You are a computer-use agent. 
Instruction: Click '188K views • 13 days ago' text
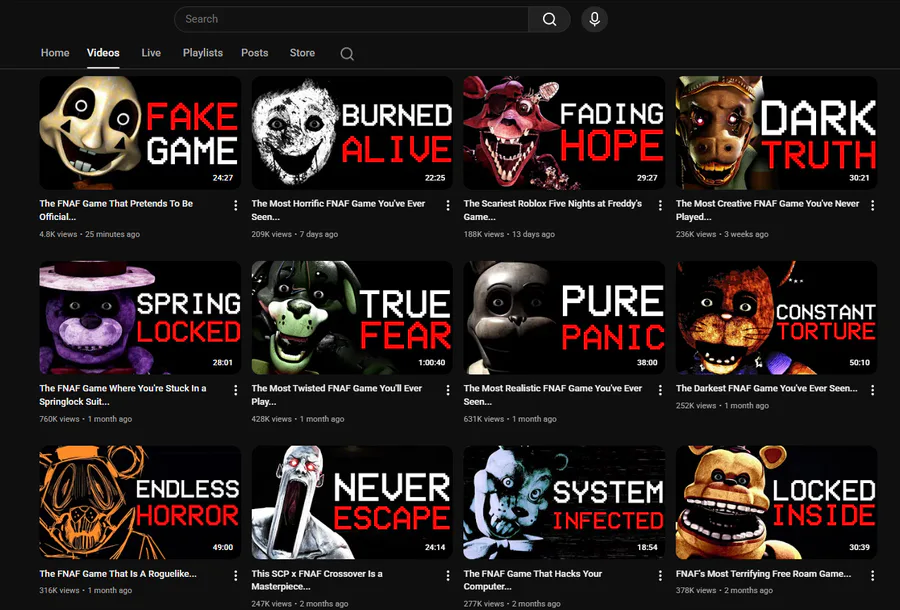(x=509, y=234)
